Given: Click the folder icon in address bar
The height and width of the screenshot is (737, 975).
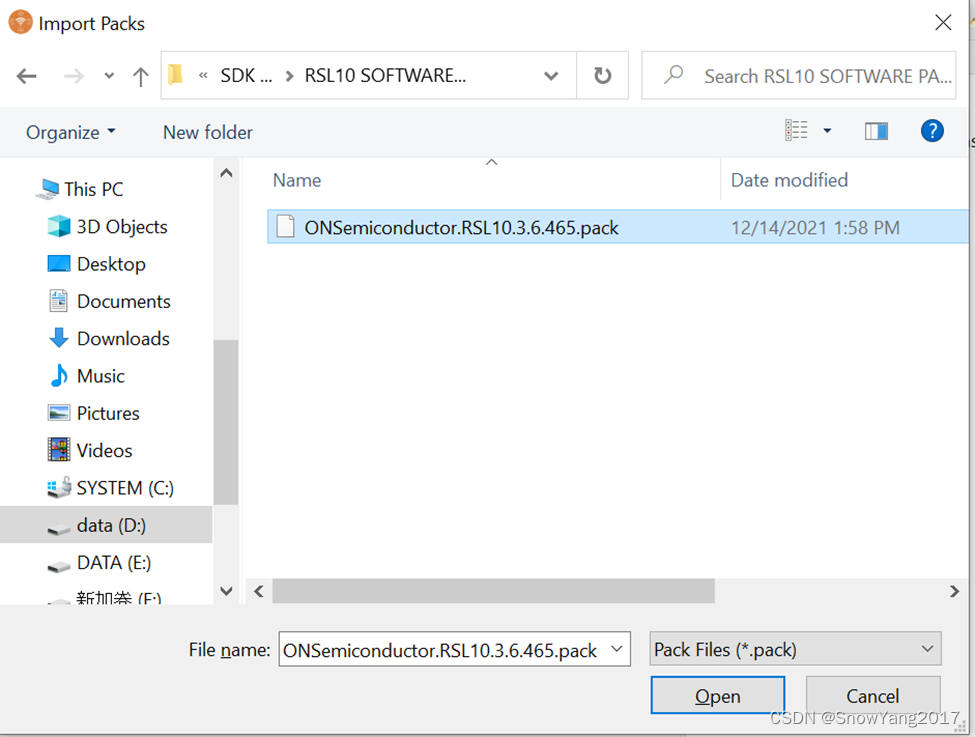Looking at the screenshot, I should point(175,75).
